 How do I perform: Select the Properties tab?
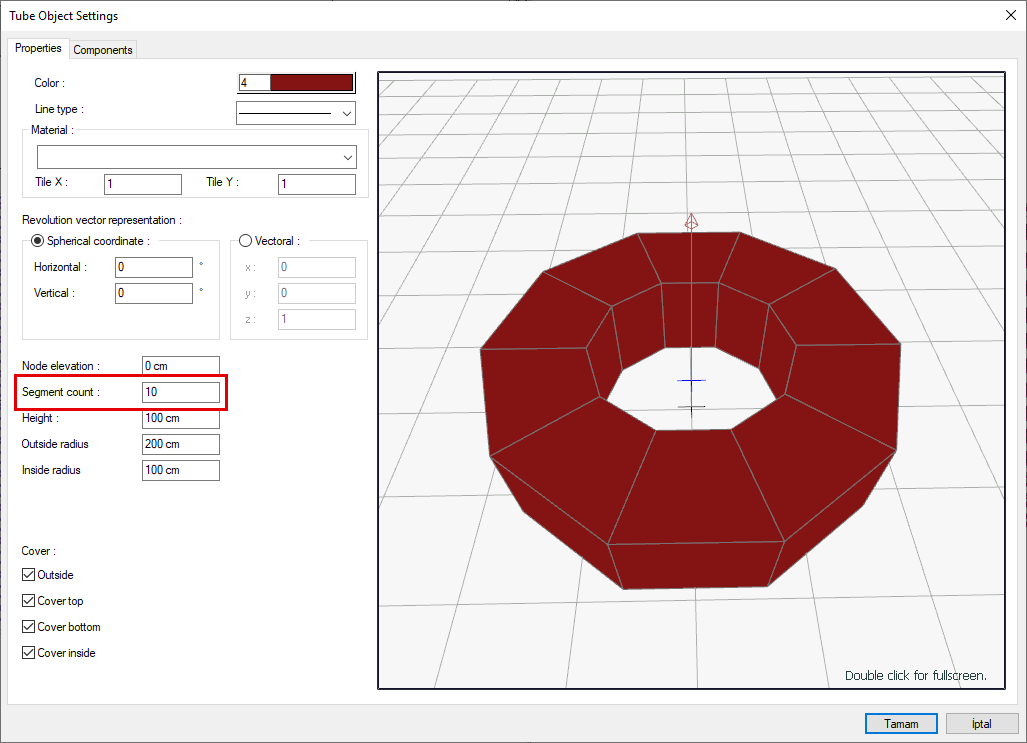click(38, 48)
